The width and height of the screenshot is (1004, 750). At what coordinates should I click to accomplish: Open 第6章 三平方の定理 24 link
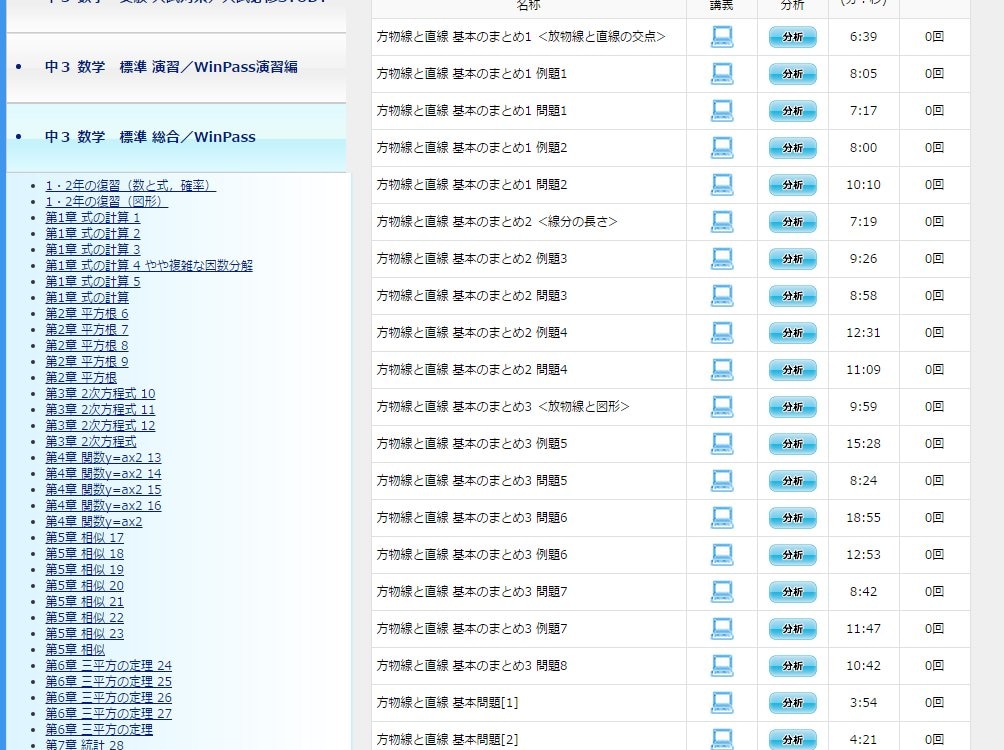(108, 666)
